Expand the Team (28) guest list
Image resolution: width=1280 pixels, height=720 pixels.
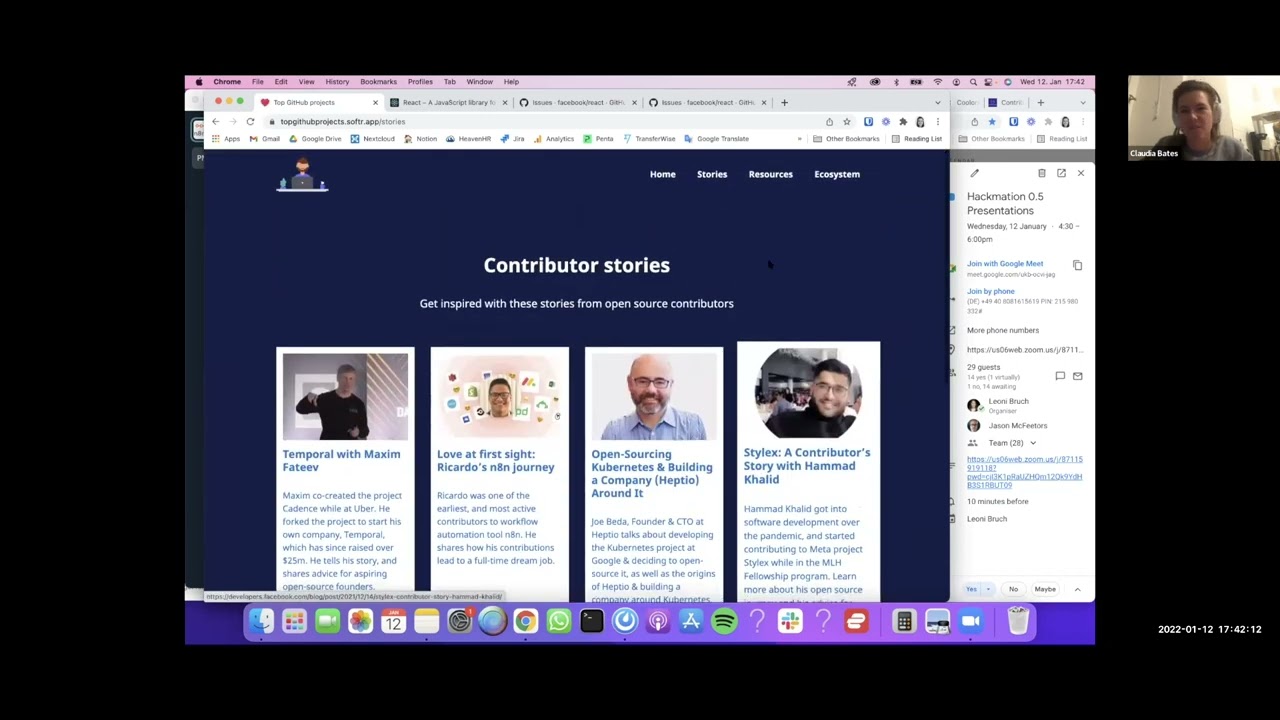(x=1033, y=443)
